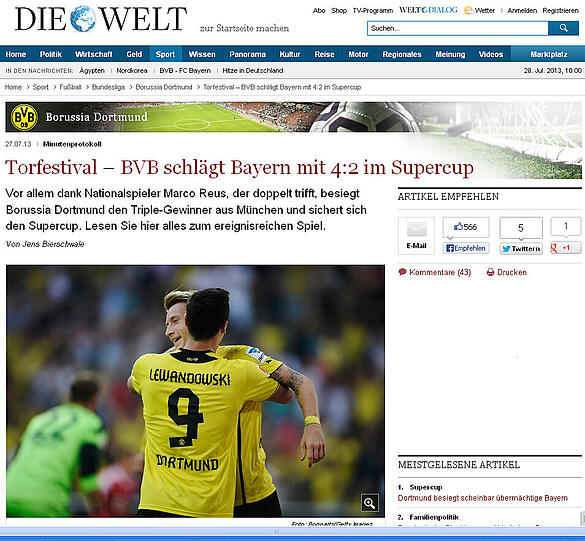Click the Minutenprotokoll label
Image resolution: width=585 pixels, height=541 pixels.
tap(72, 144)
